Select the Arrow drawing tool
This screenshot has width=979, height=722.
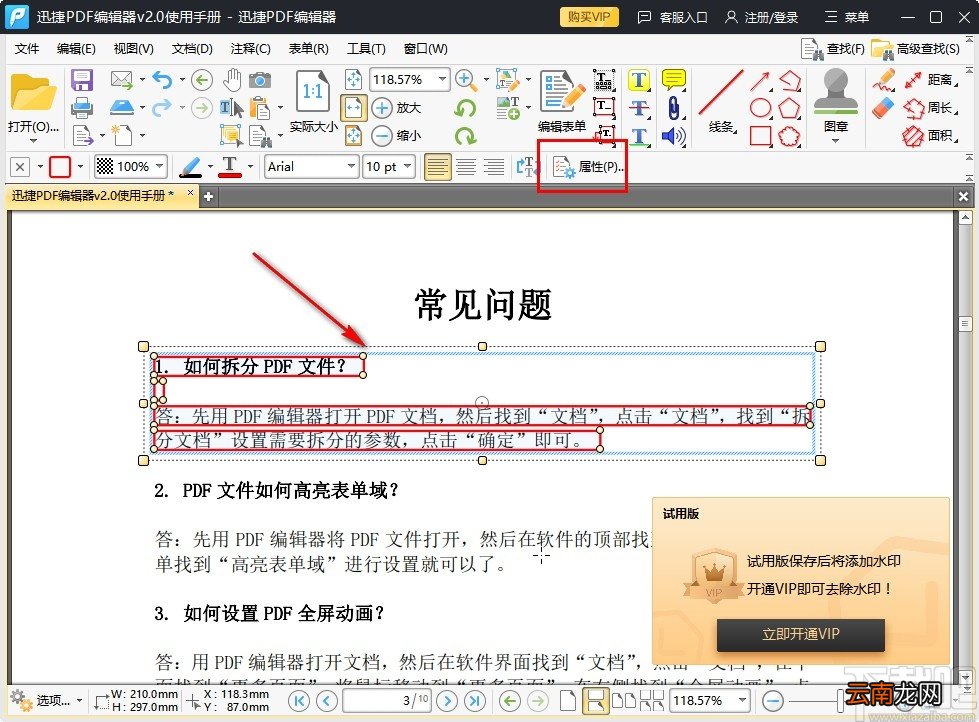coord(760,81)
